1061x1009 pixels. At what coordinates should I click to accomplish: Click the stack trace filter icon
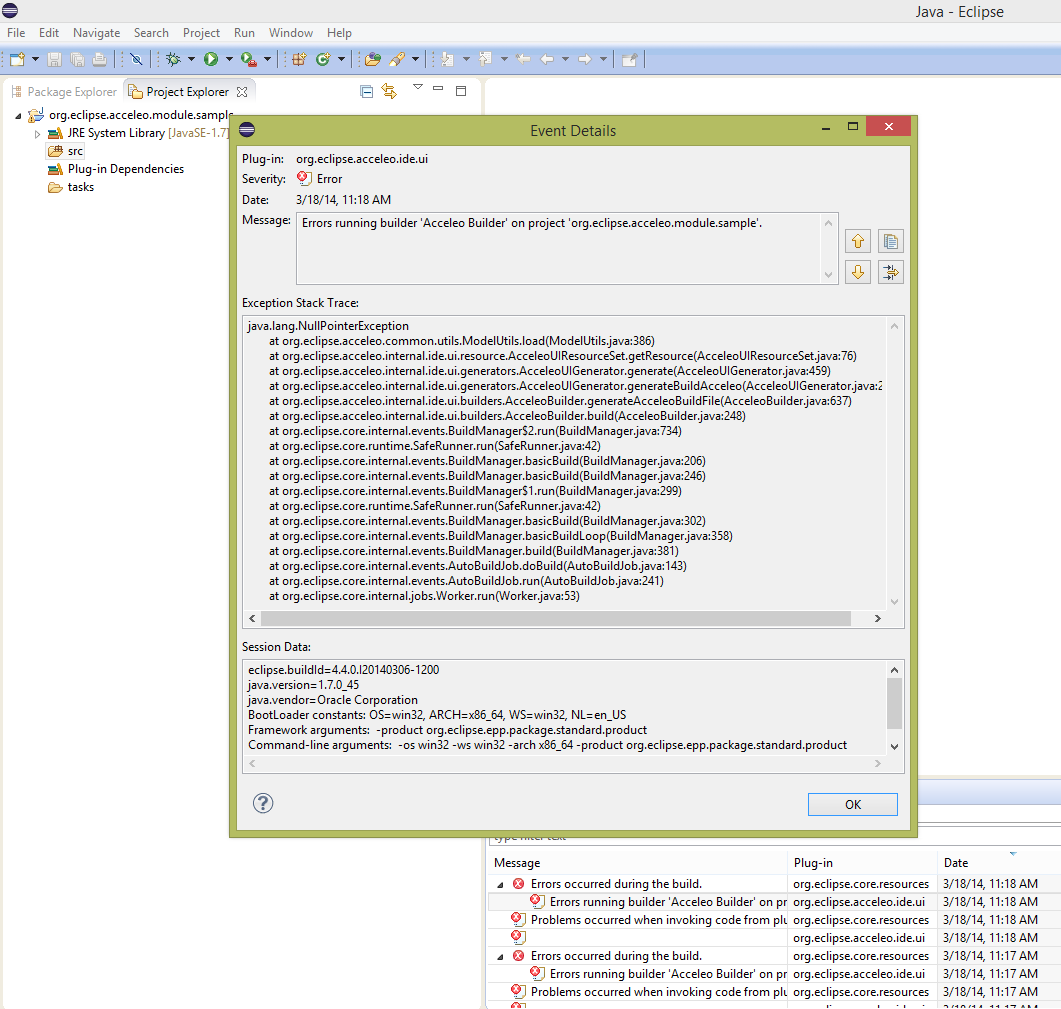tap(890, 272)
